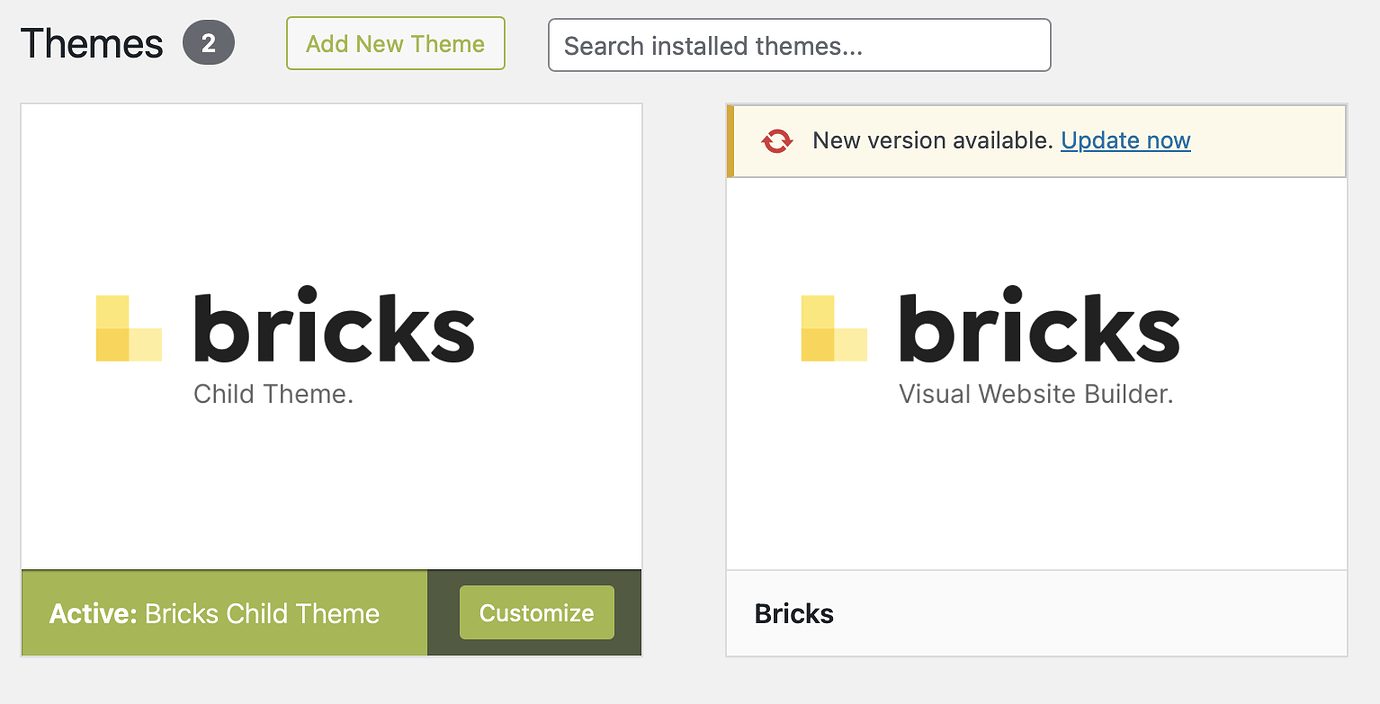The height and width of the screenshot is (704, 1380).
Task: Click the Bricks theme's yellow brick logo
Action: click(834, 327)
